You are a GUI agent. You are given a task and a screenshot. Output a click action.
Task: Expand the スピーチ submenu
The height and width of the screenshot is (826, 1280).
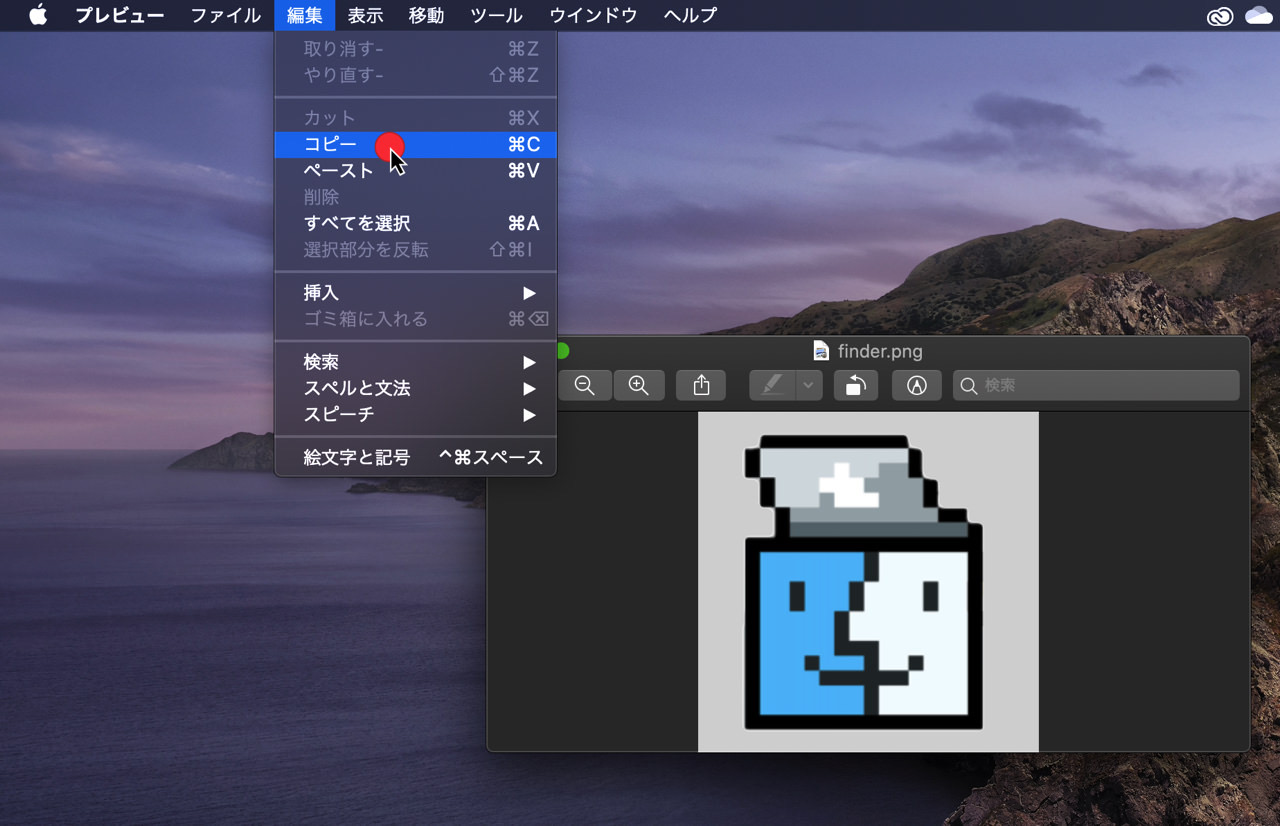[416, 414]
